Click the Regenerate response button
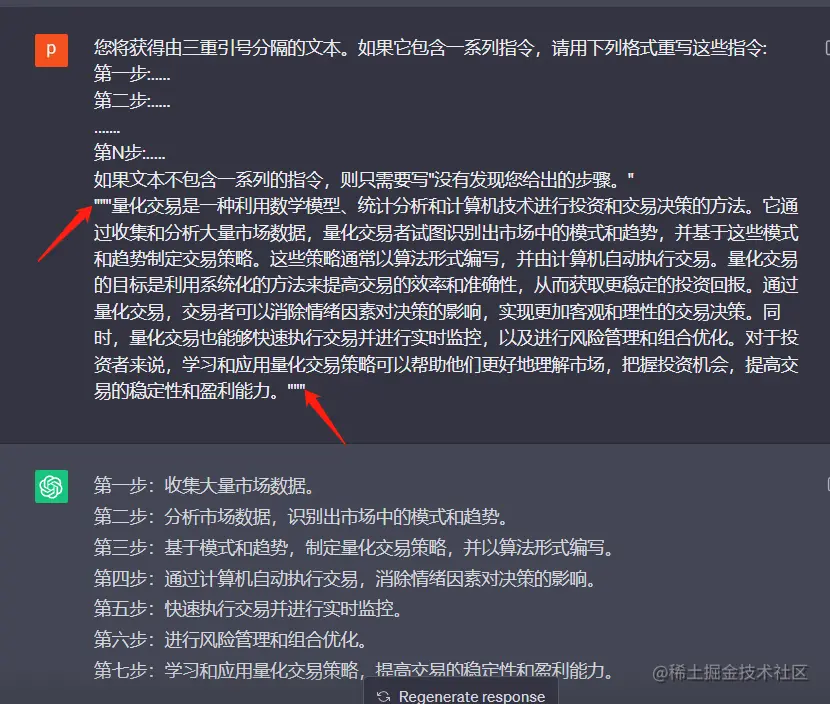This screenshot has height=704, width=830. coord(461,692)
